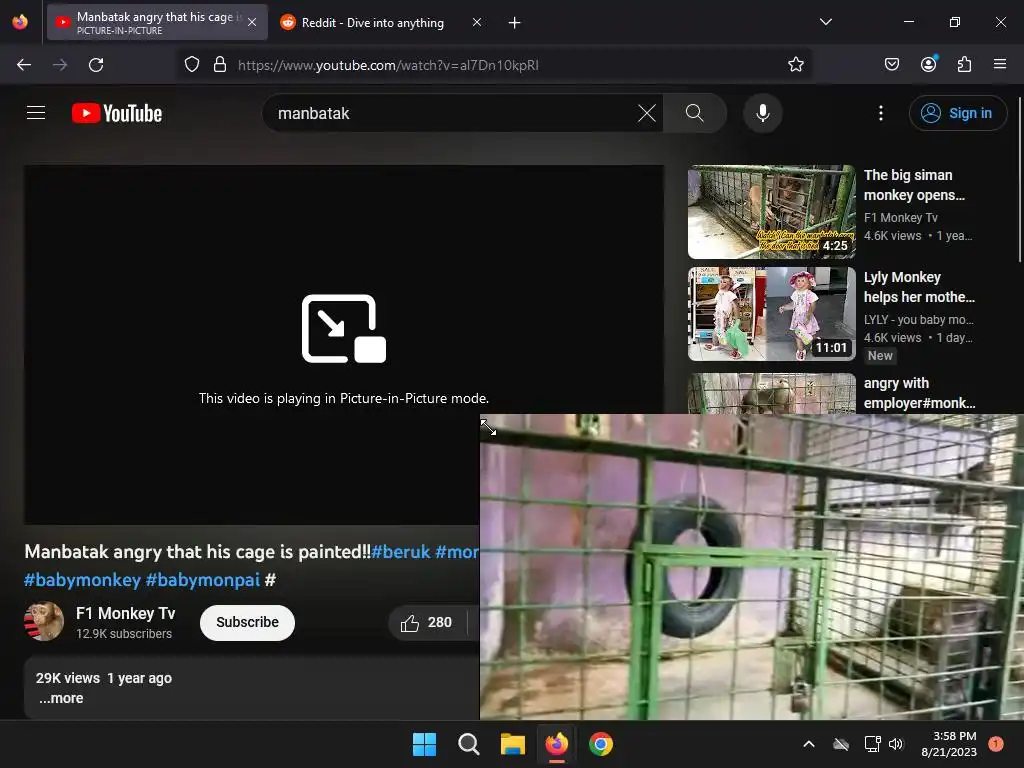
Task: Open Lyly Monkey helps her mother title
Action: tap(920, 287)
